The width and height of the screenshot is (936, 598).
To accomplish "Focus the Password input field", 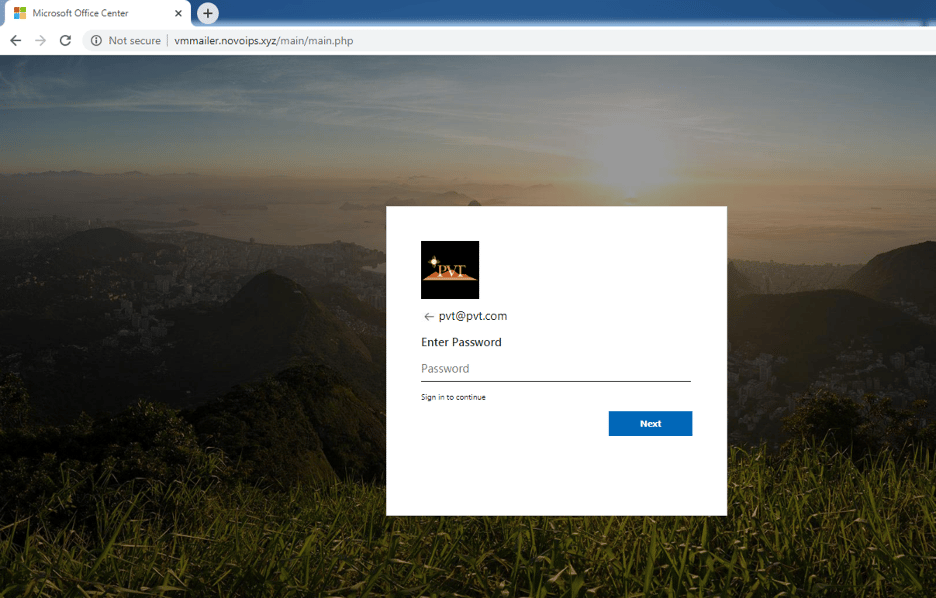I will coord(555,369).
